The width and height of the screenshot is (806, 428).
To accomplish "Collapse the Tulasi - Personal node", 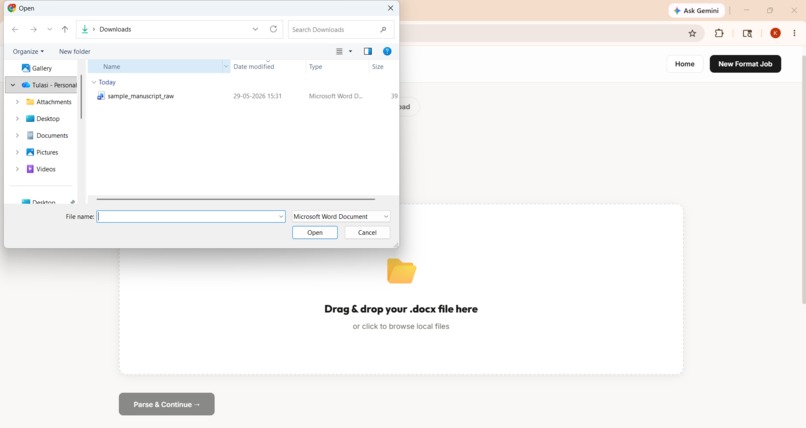I will tap(13, 85).
